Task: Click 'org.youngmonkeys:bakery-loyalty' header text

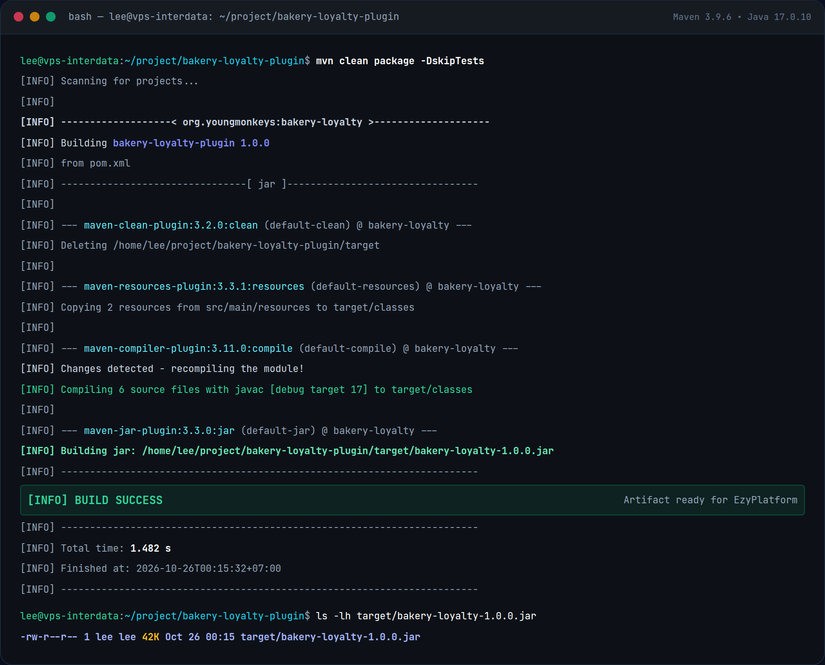Action: (272, 122)
